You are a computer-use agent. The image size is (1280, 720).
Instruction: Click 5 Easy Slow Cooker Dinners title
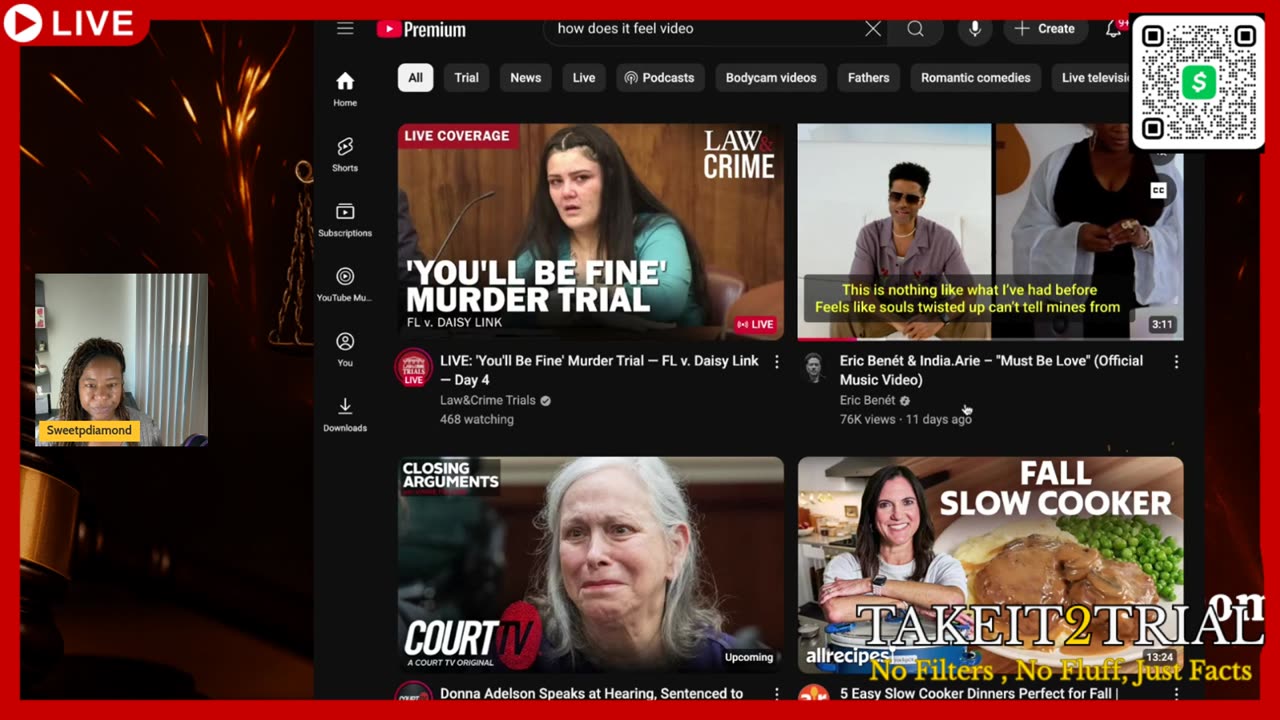[979, 693]
